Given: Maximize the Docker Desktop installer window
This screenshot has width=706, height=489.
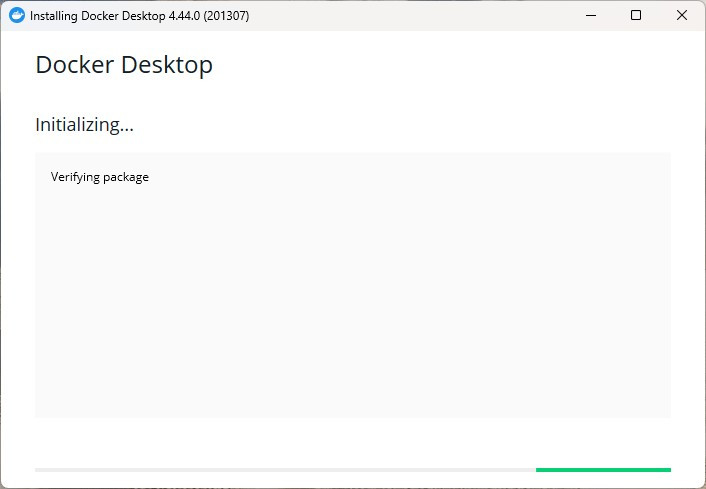Looking at the screenshot, I should [636, 15].
